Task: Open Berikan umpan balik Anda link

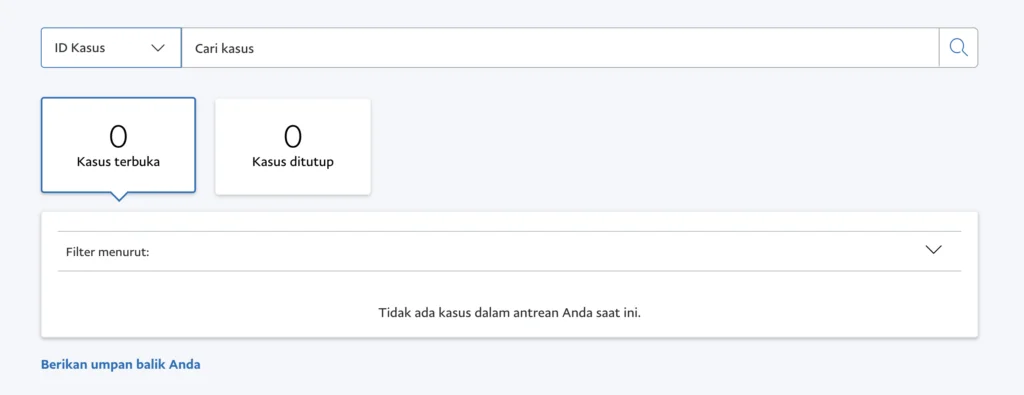Action: pos(121,364)
